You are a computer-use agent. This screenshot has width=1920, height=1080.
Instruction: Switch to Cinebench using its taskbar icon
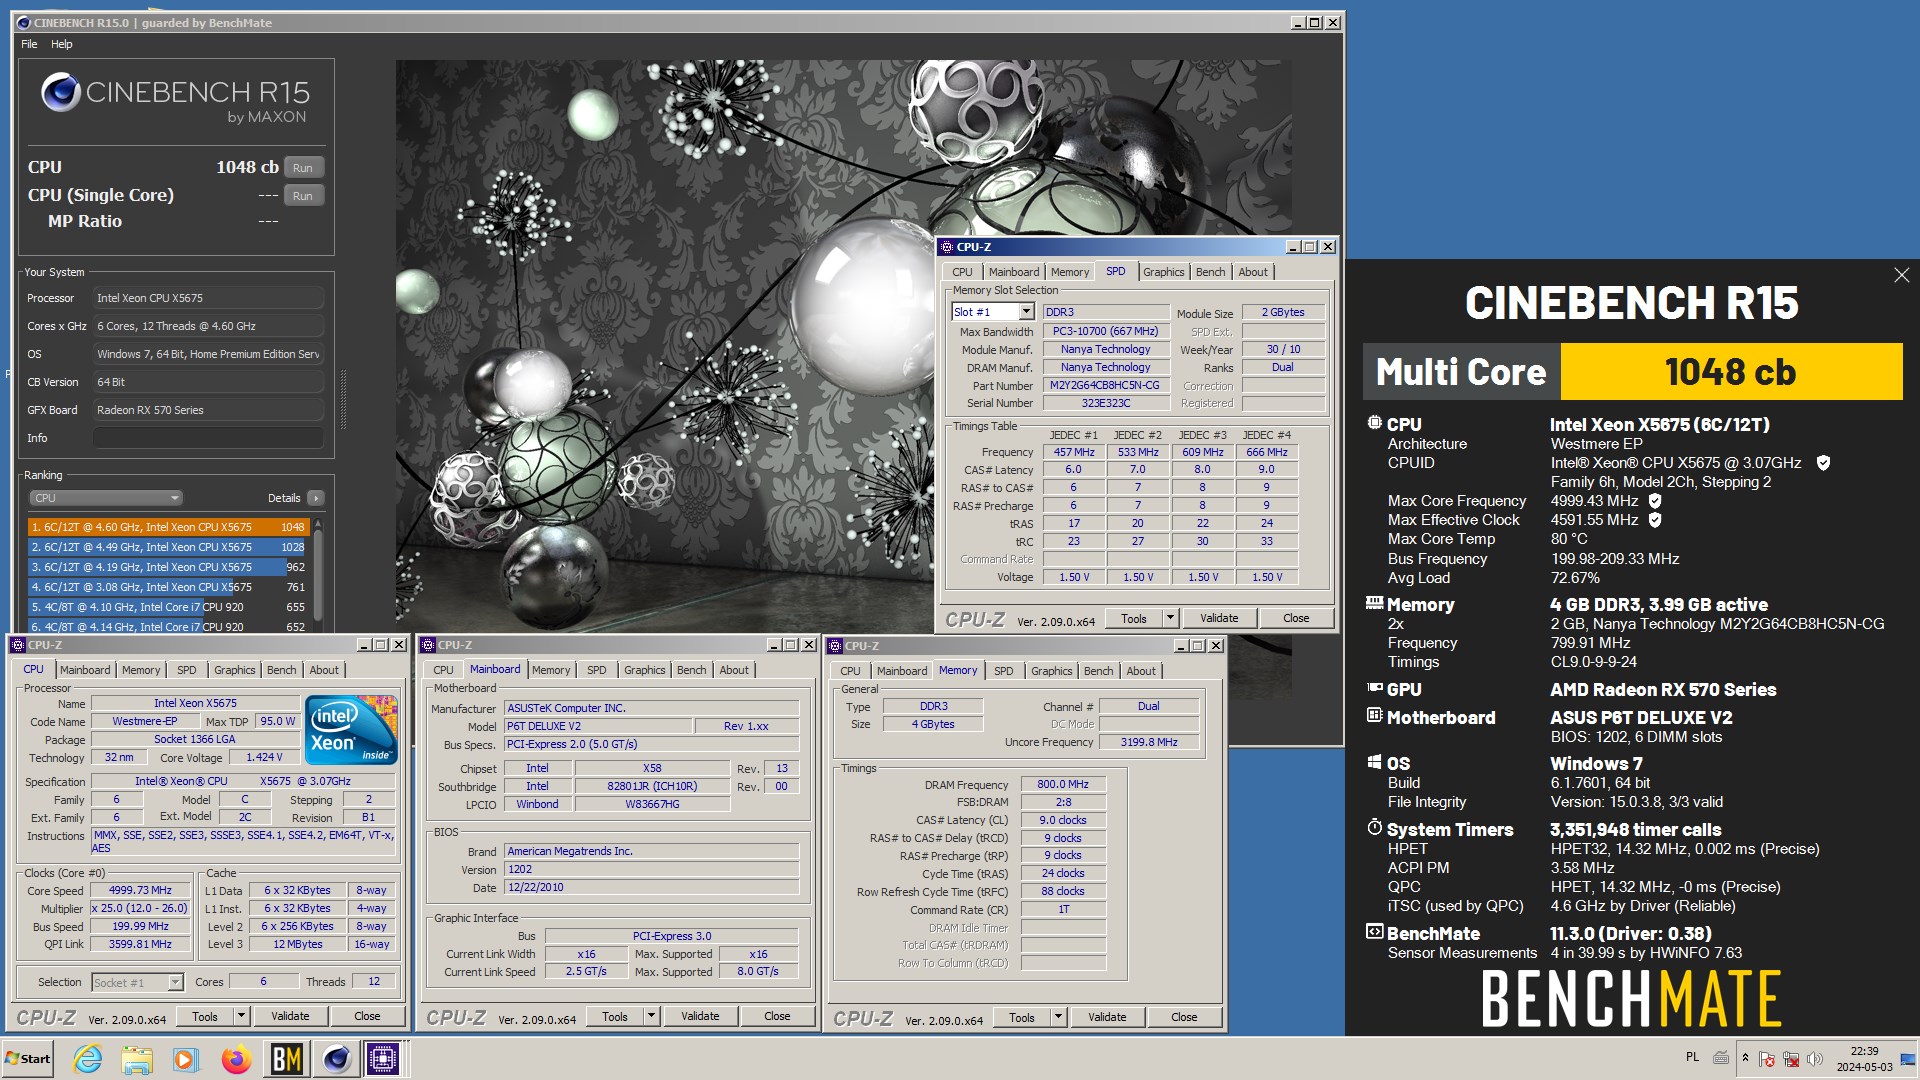(x=336, y=1059)
